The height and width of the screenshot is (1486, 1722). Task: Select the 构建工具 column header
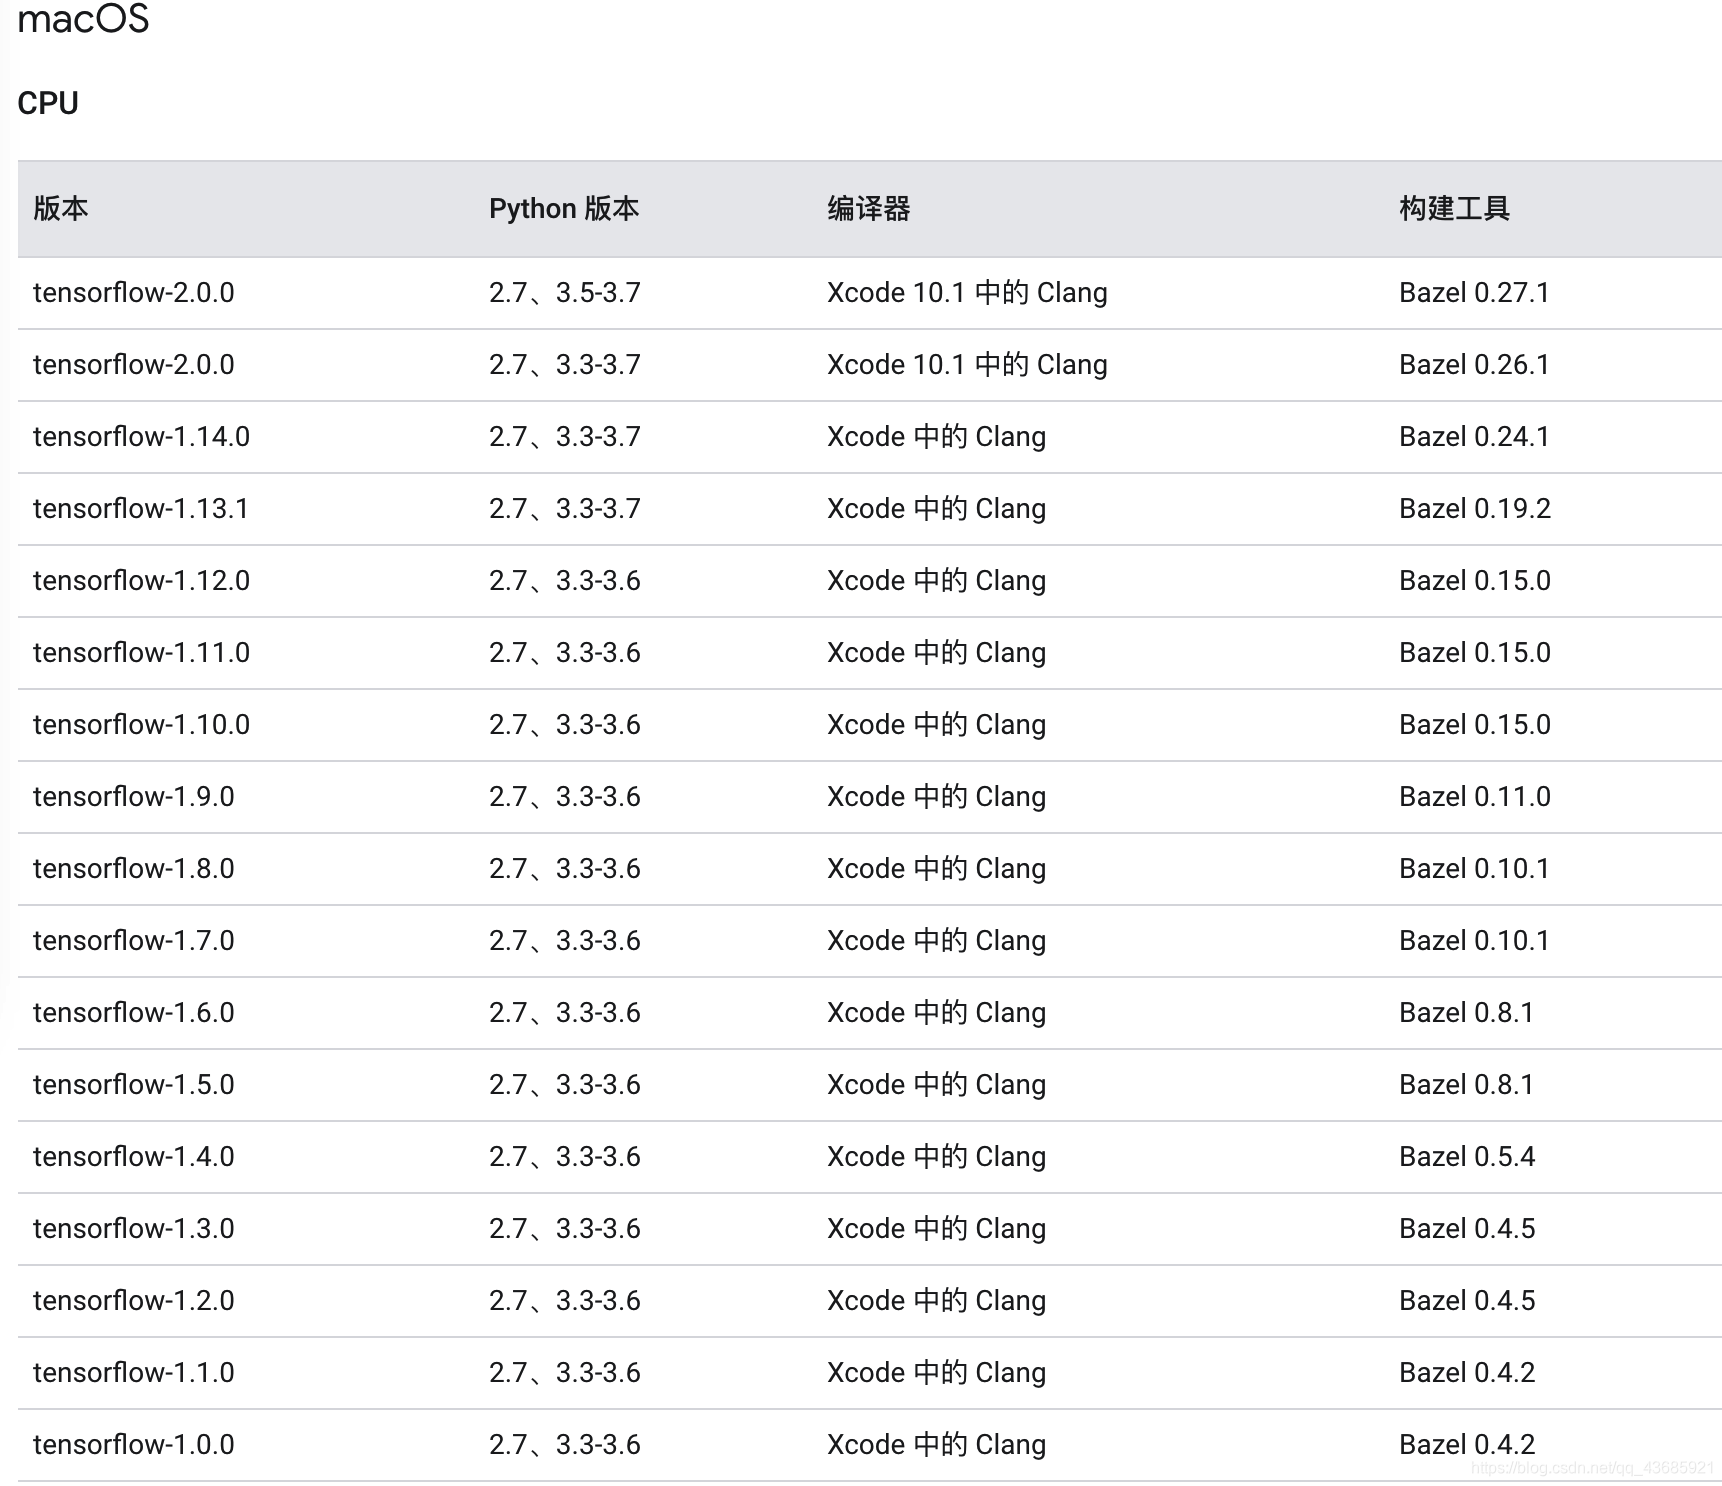coord(1454,208)
